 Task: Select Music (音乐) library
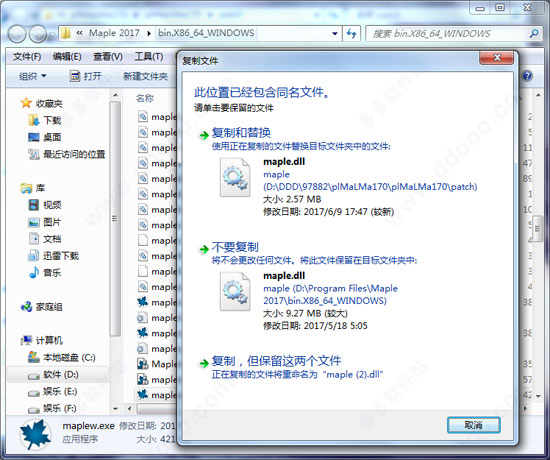pos(45,273)
